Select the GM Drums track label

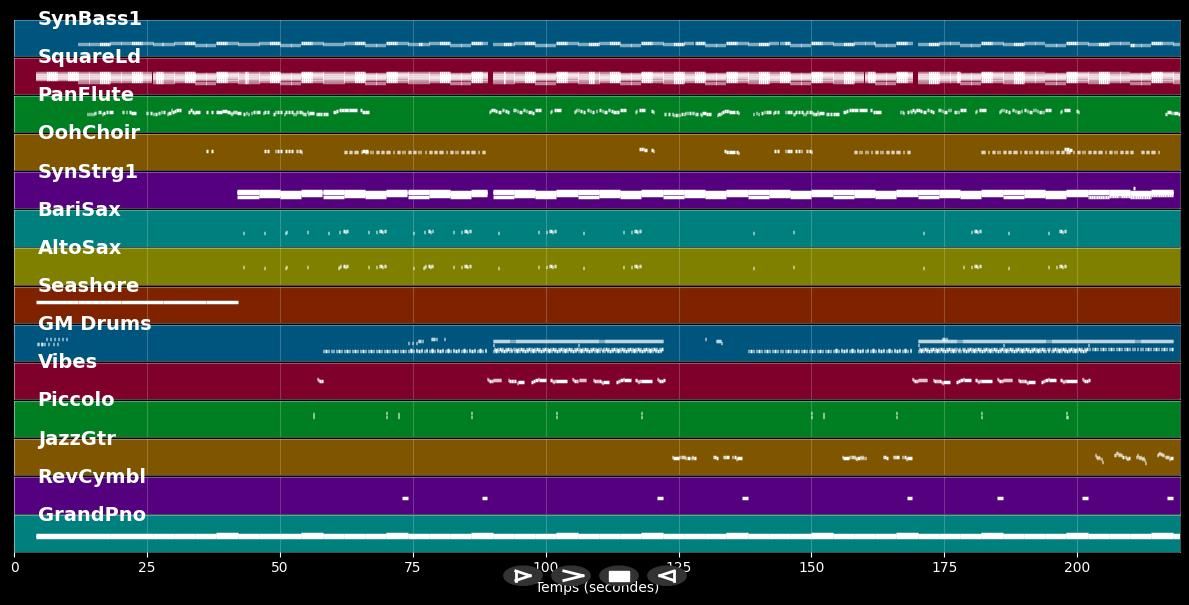click(94, 324)
